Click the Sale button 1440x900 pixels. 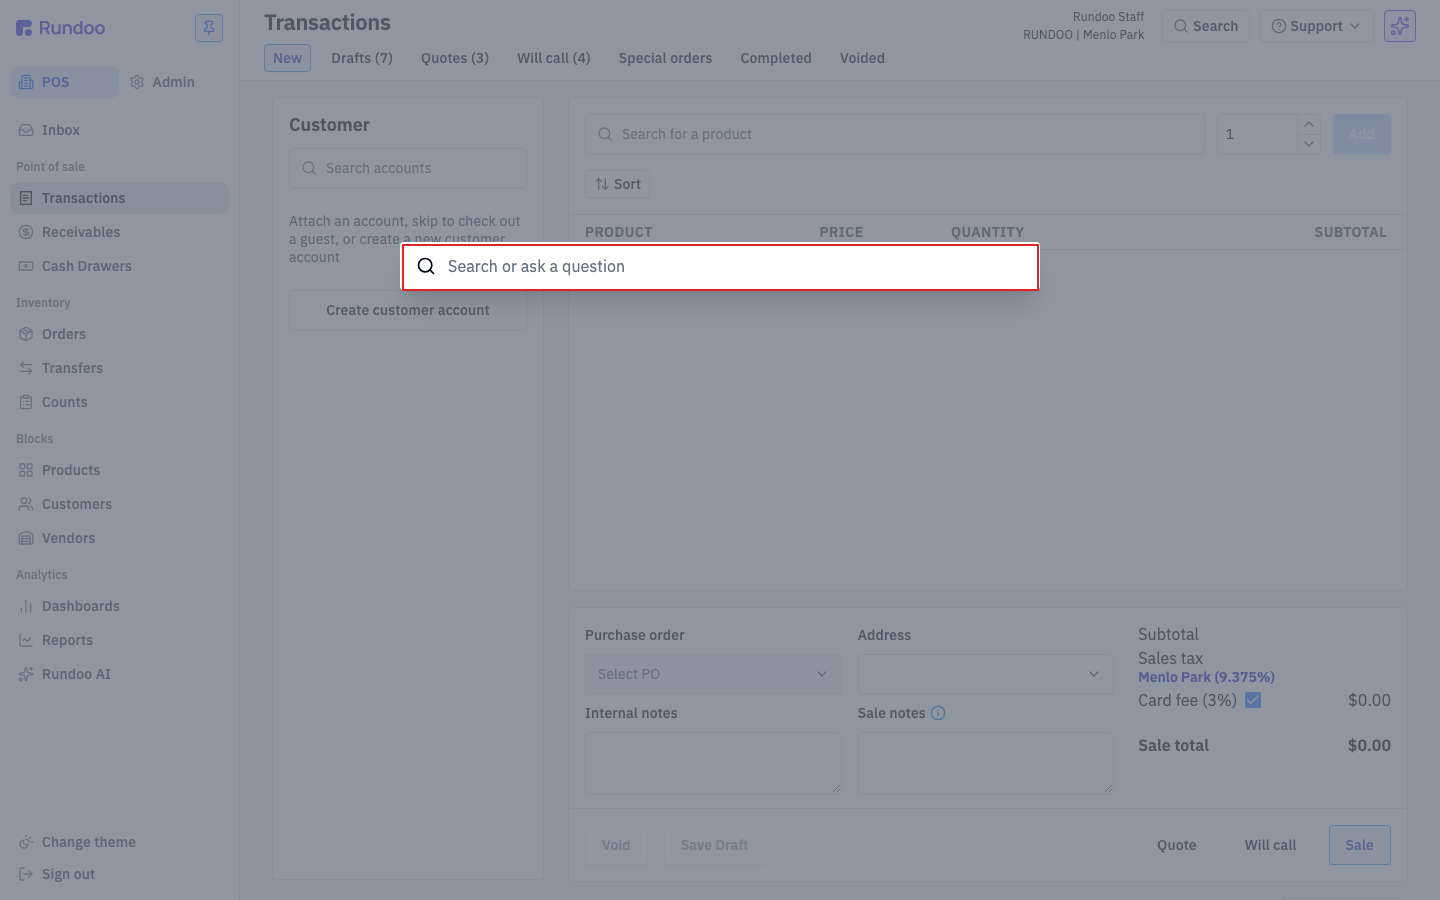click(x=1359, y=845)
